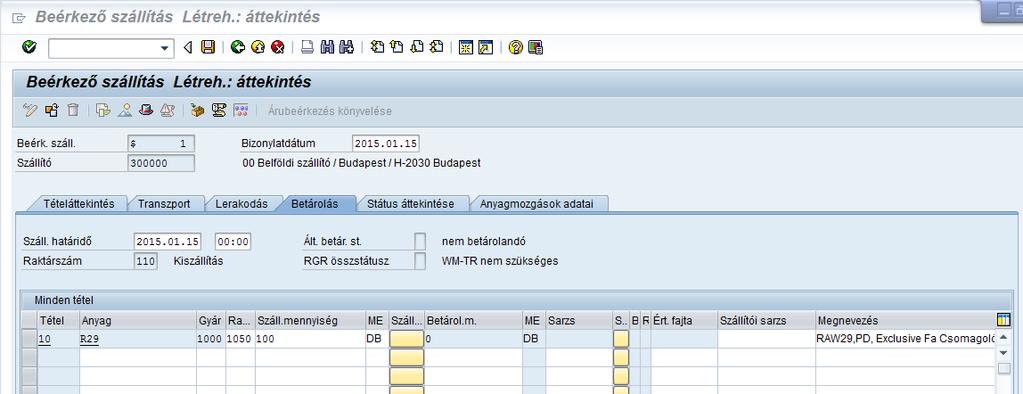This screenshot has height=394, width=1023.
Task: Click the Megnevezés column header
Action: click(906, 320)
